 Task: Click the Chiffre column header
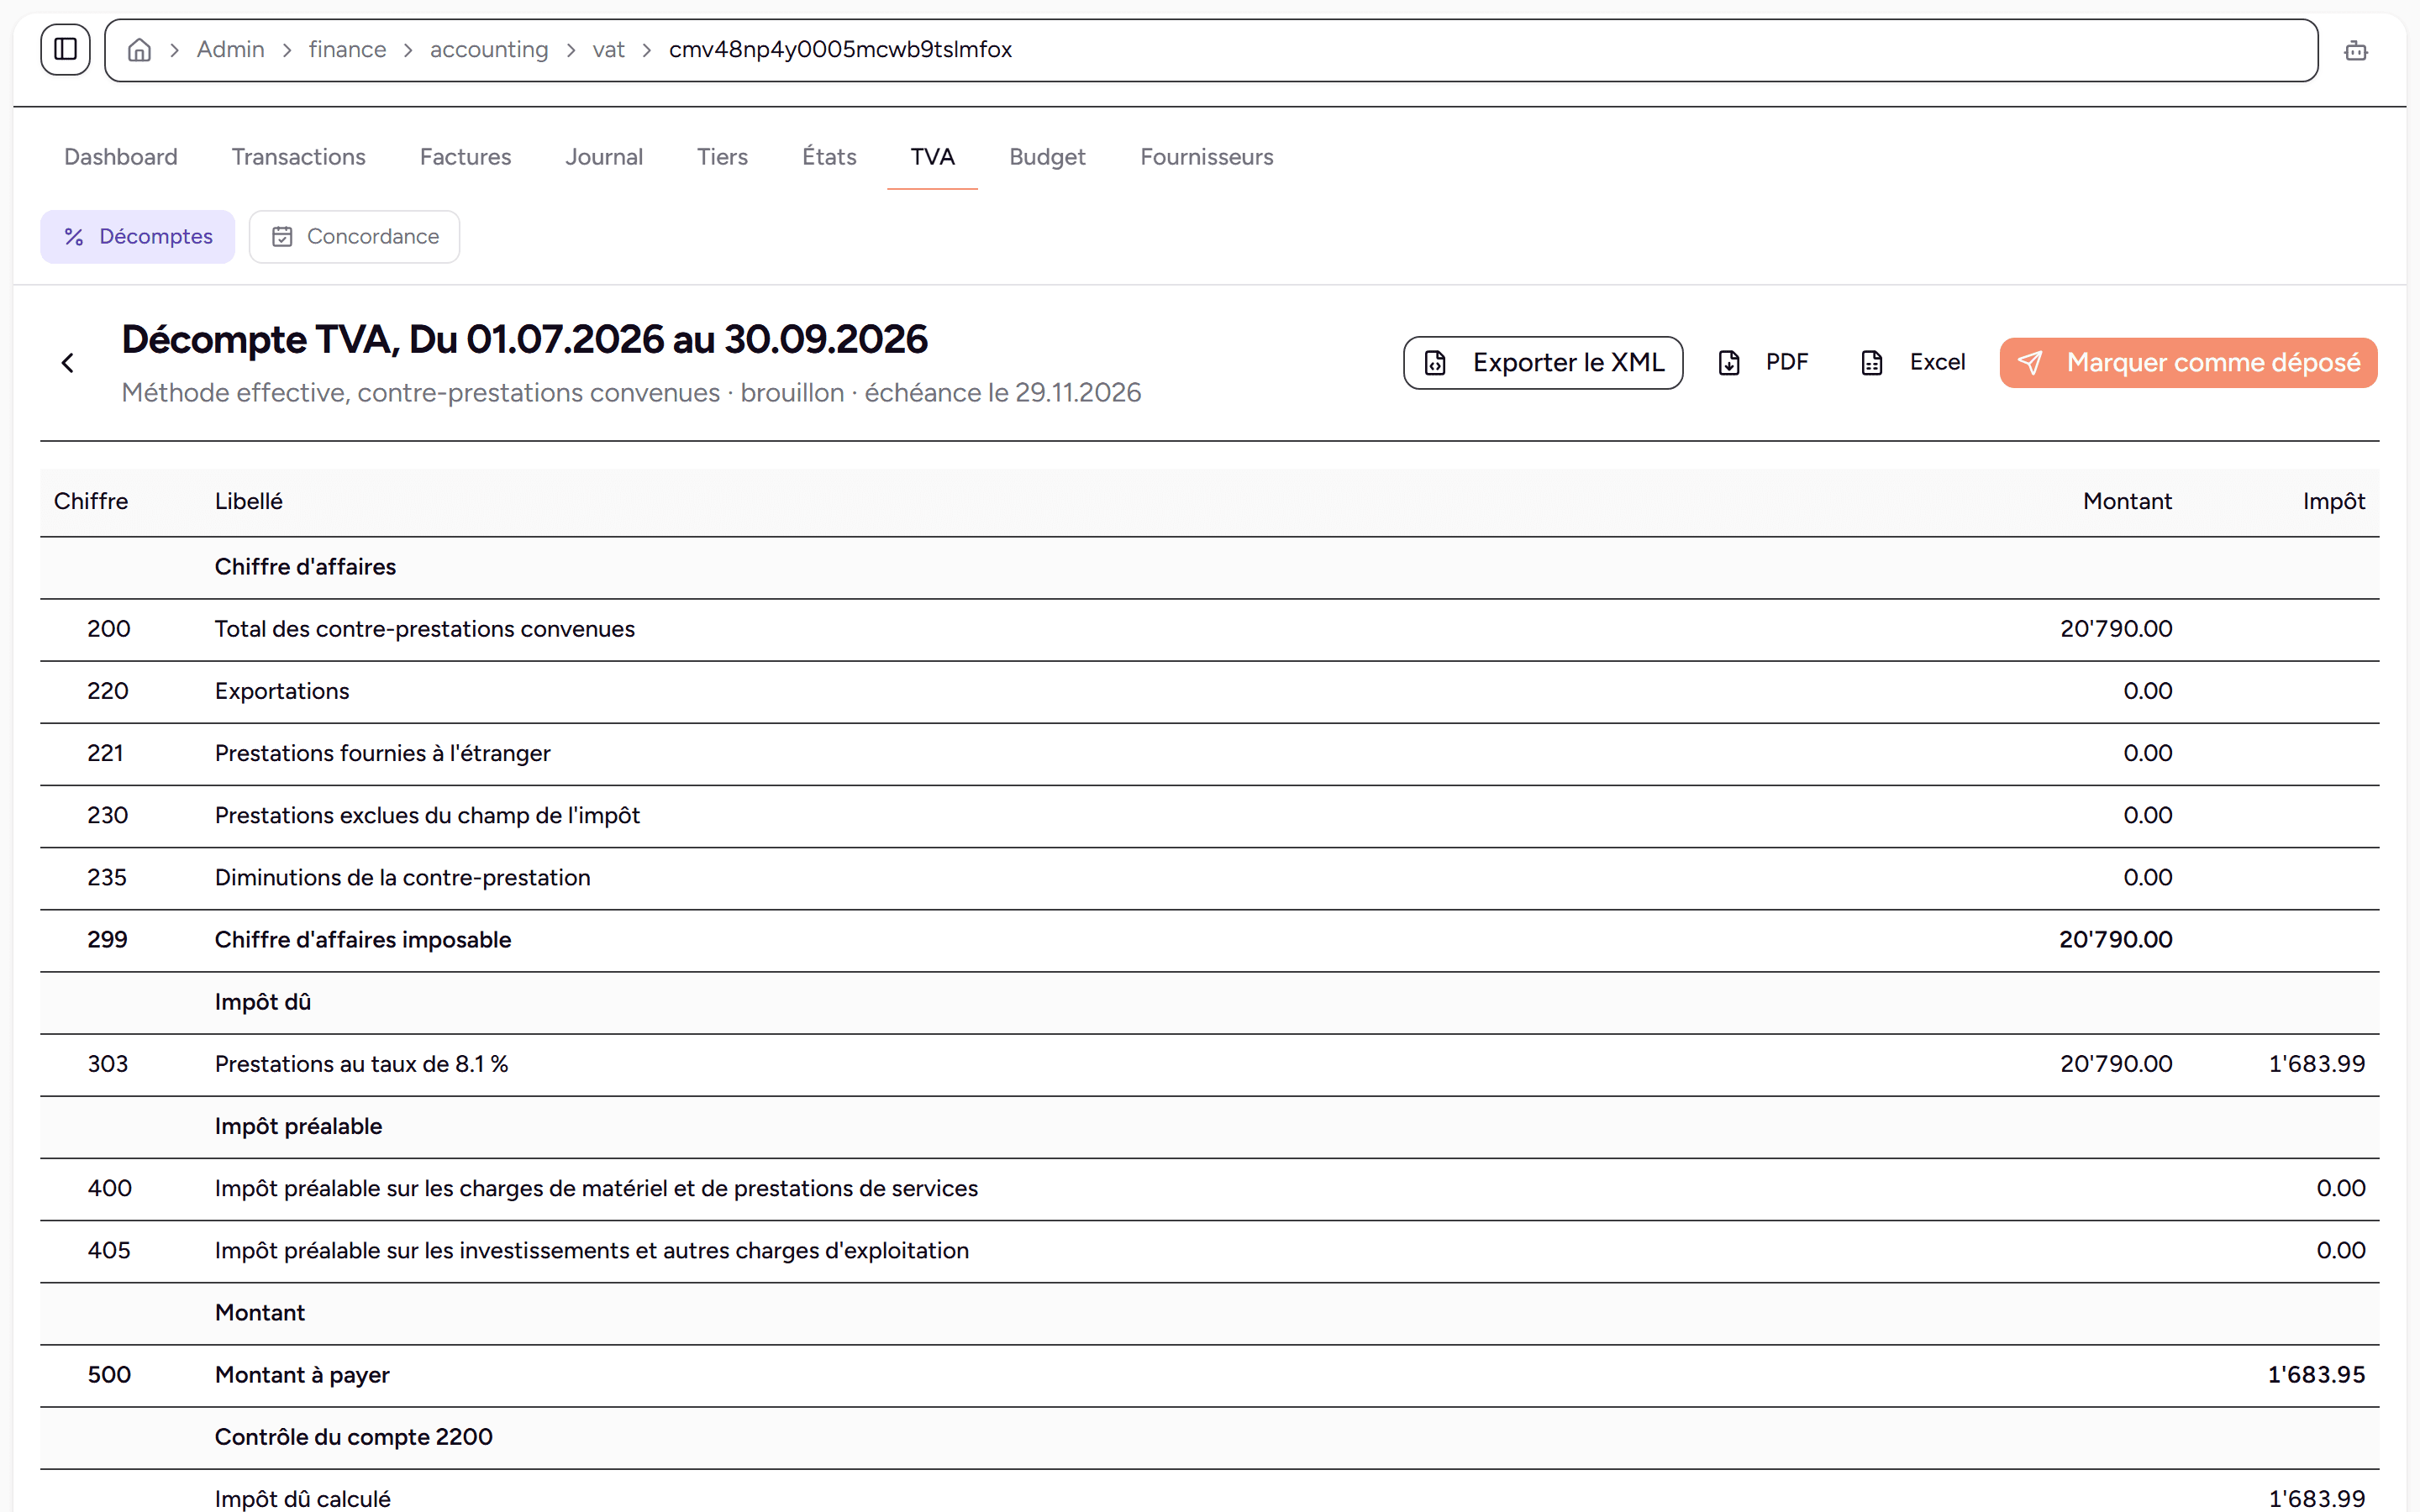point(91,502)
